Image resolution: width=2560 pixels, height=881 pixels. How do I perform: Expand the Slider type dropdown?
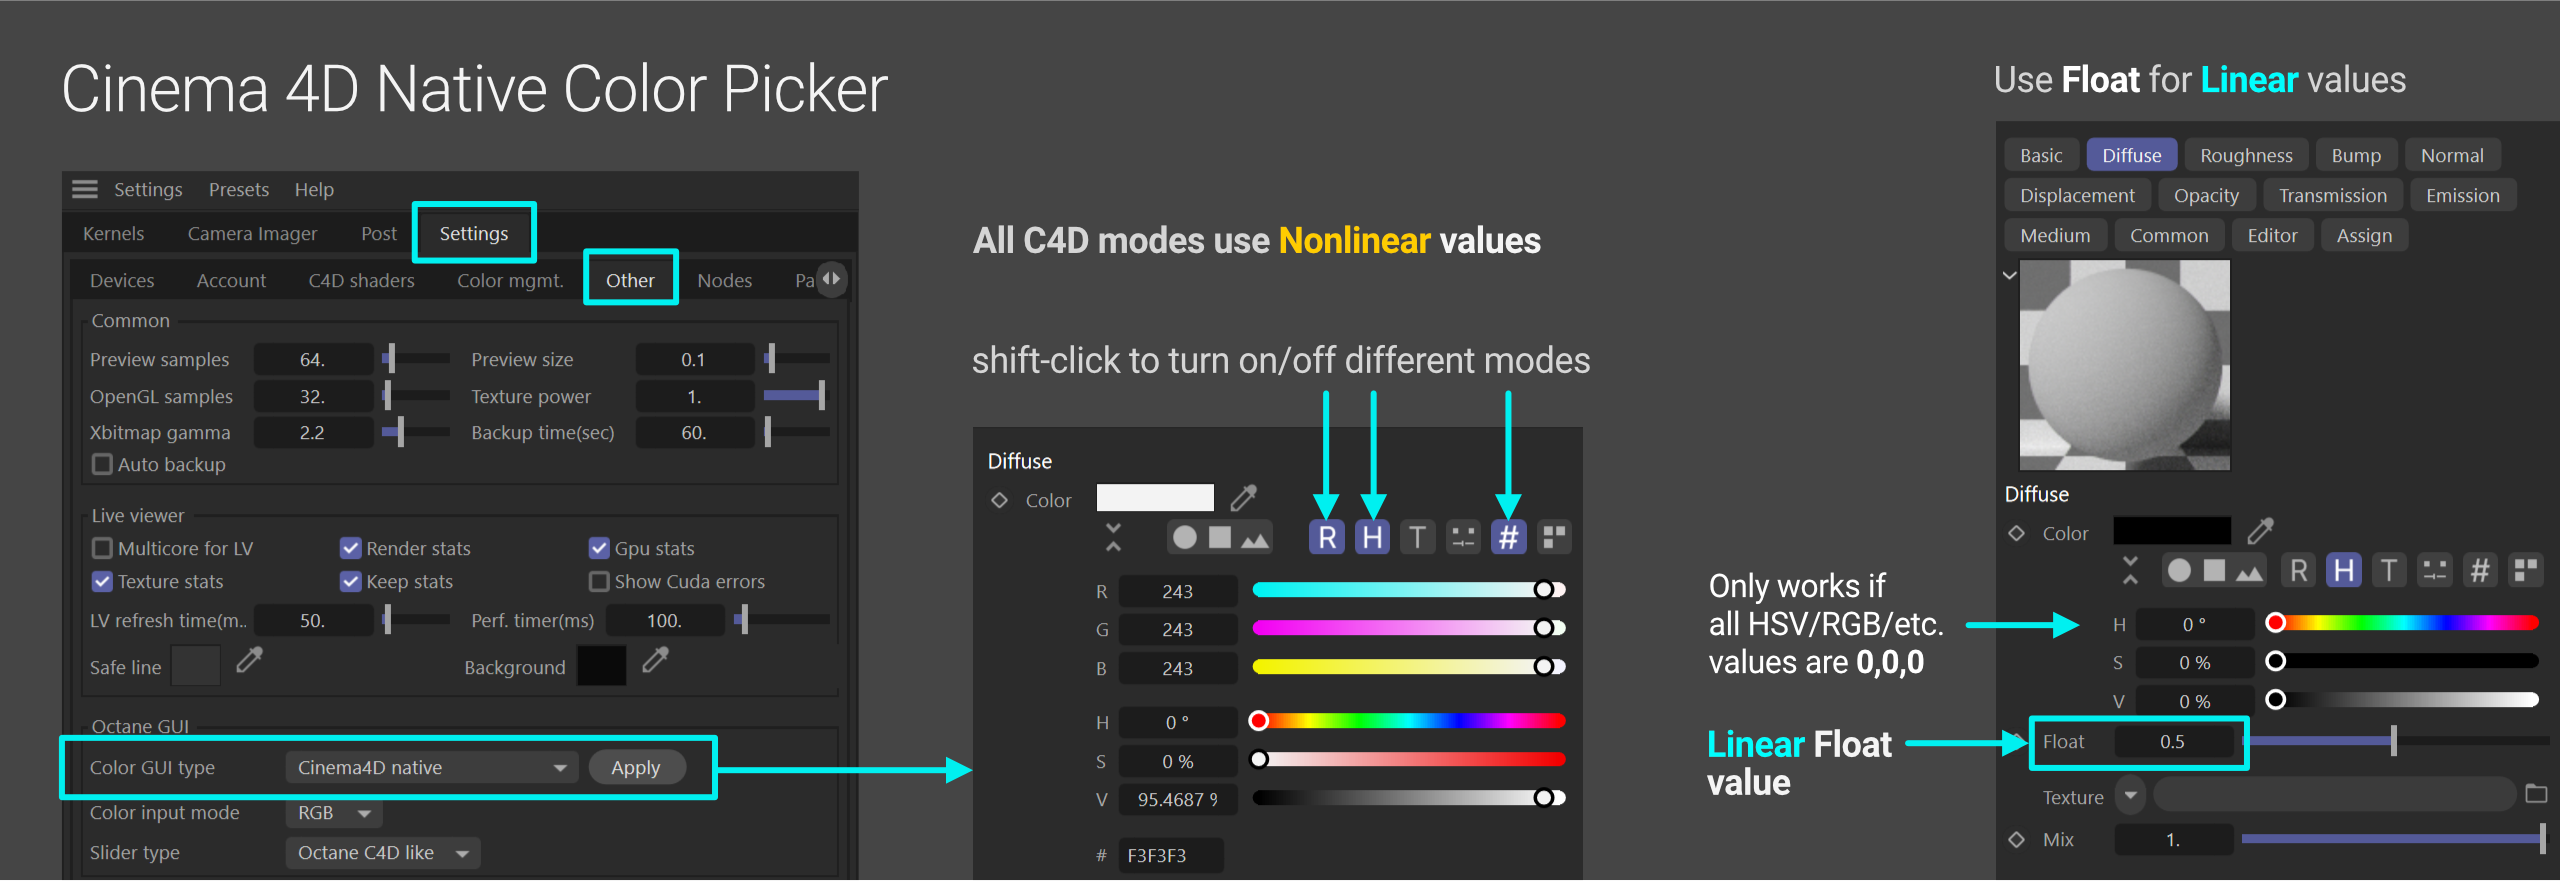[382, 853]
